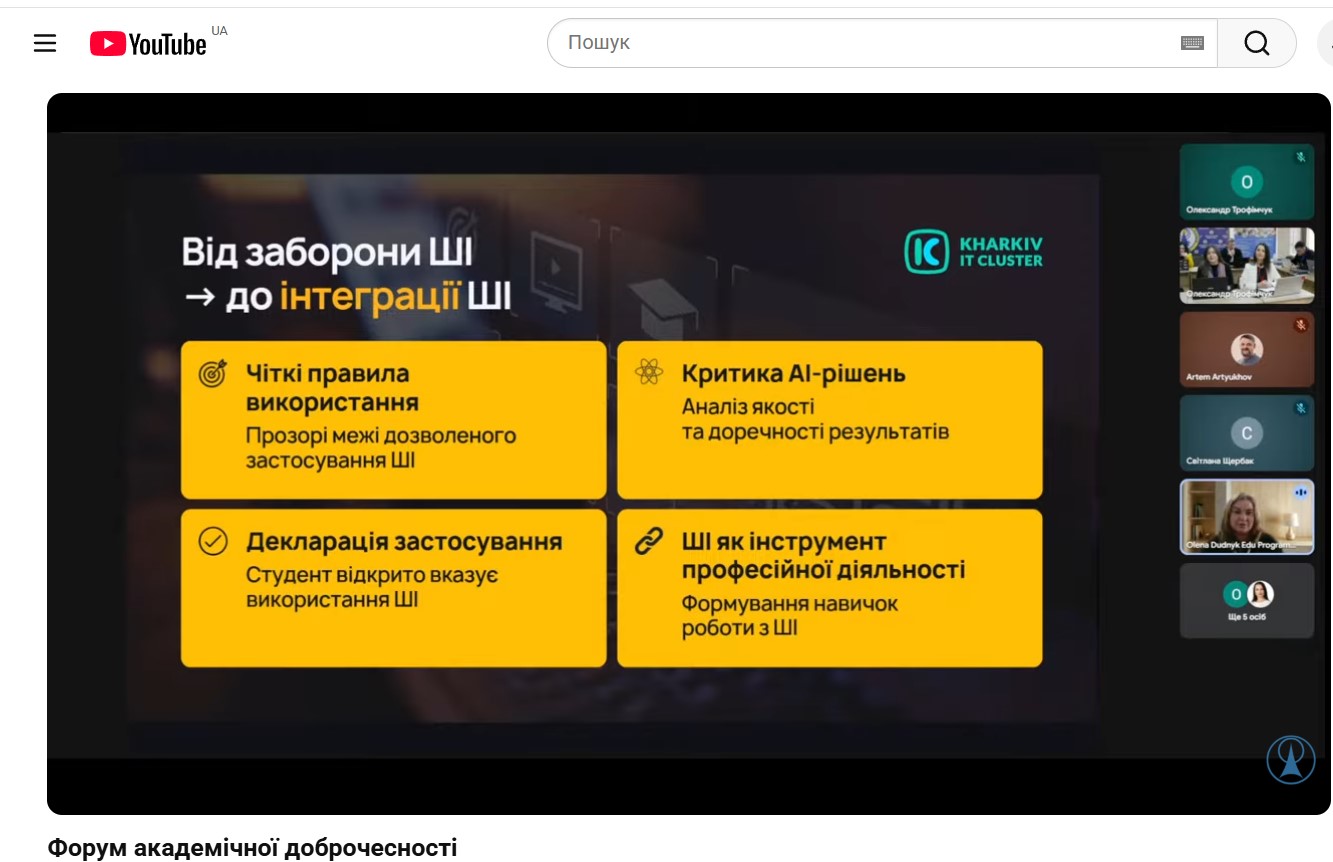Click the muted mic on Світлана Щербак tile
Screen dimensions: 1333x862
click(1300, 408)
